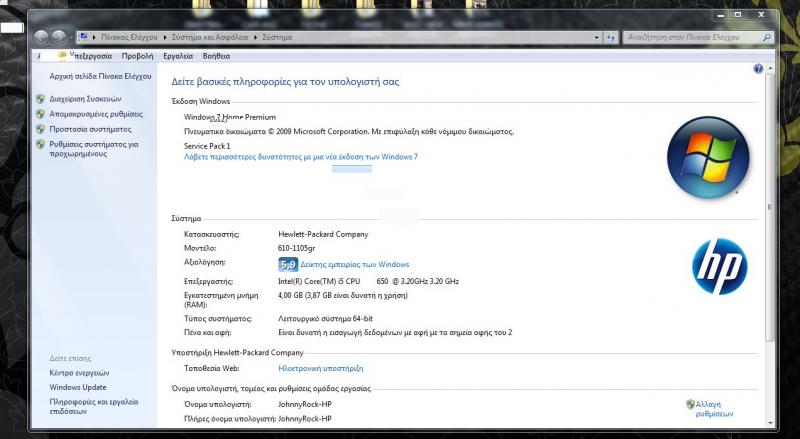Minimize the System window
The height and width of the screenshot is (439, 800).
(720, 15)
